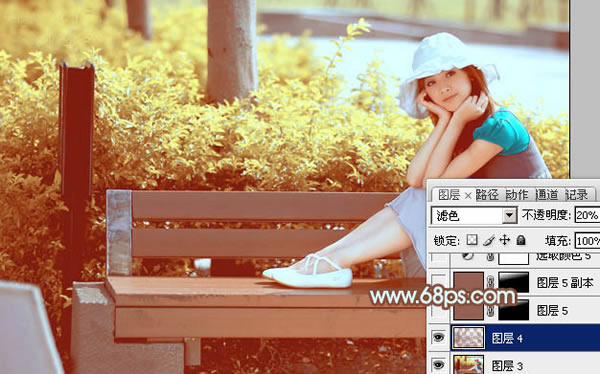Select the 图层 5 副本 layer name
The width and height of the screenshot is (600, 374).
point(565,283)
